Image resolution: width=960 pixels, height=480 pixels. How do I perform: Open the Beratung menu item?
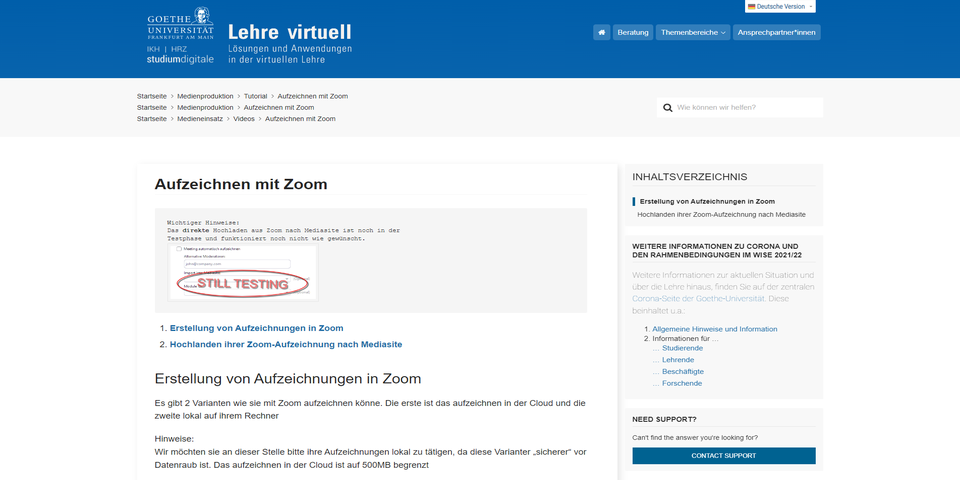(x=632, y=32)
